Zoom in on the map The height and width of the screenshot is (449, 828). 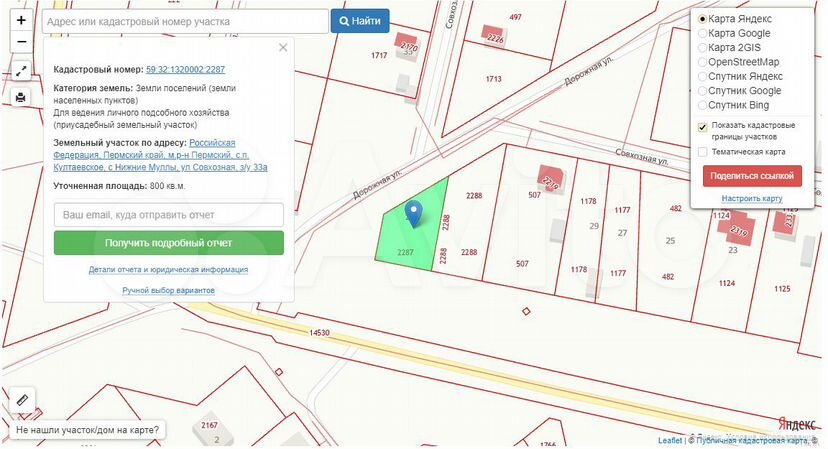click(x=21, y=20)
